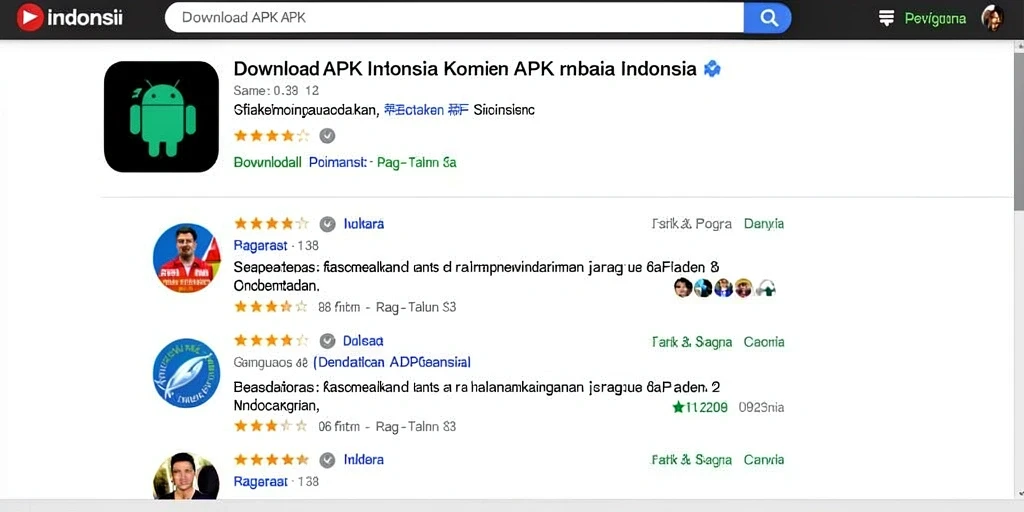Click gray check badge under main rating
Screen dimensions: 1024x512
327,136
